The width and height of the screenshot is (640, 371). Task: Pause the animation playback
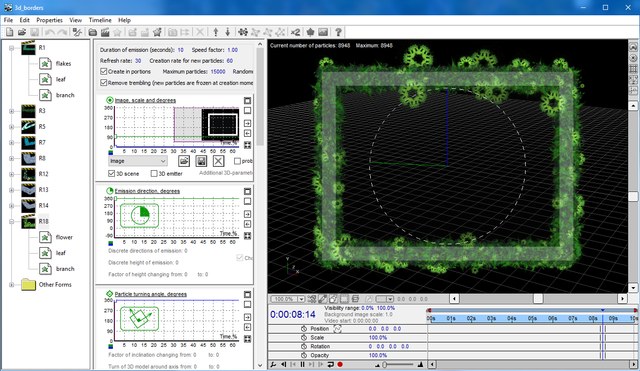coord(302,364)
